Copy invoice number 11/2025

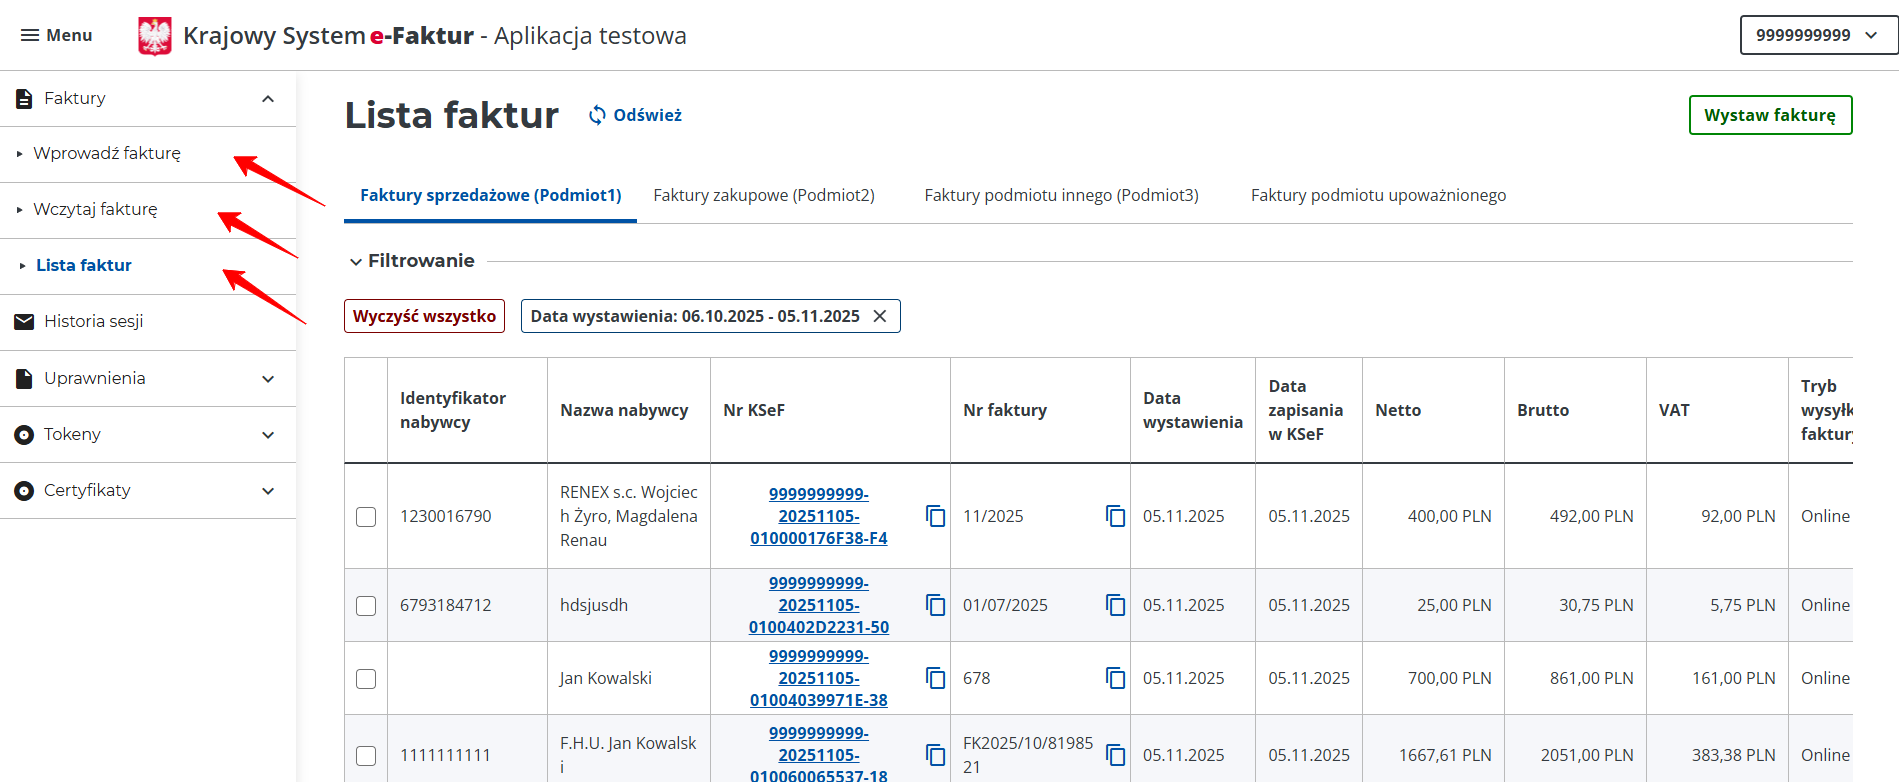tap(1115, 516)
